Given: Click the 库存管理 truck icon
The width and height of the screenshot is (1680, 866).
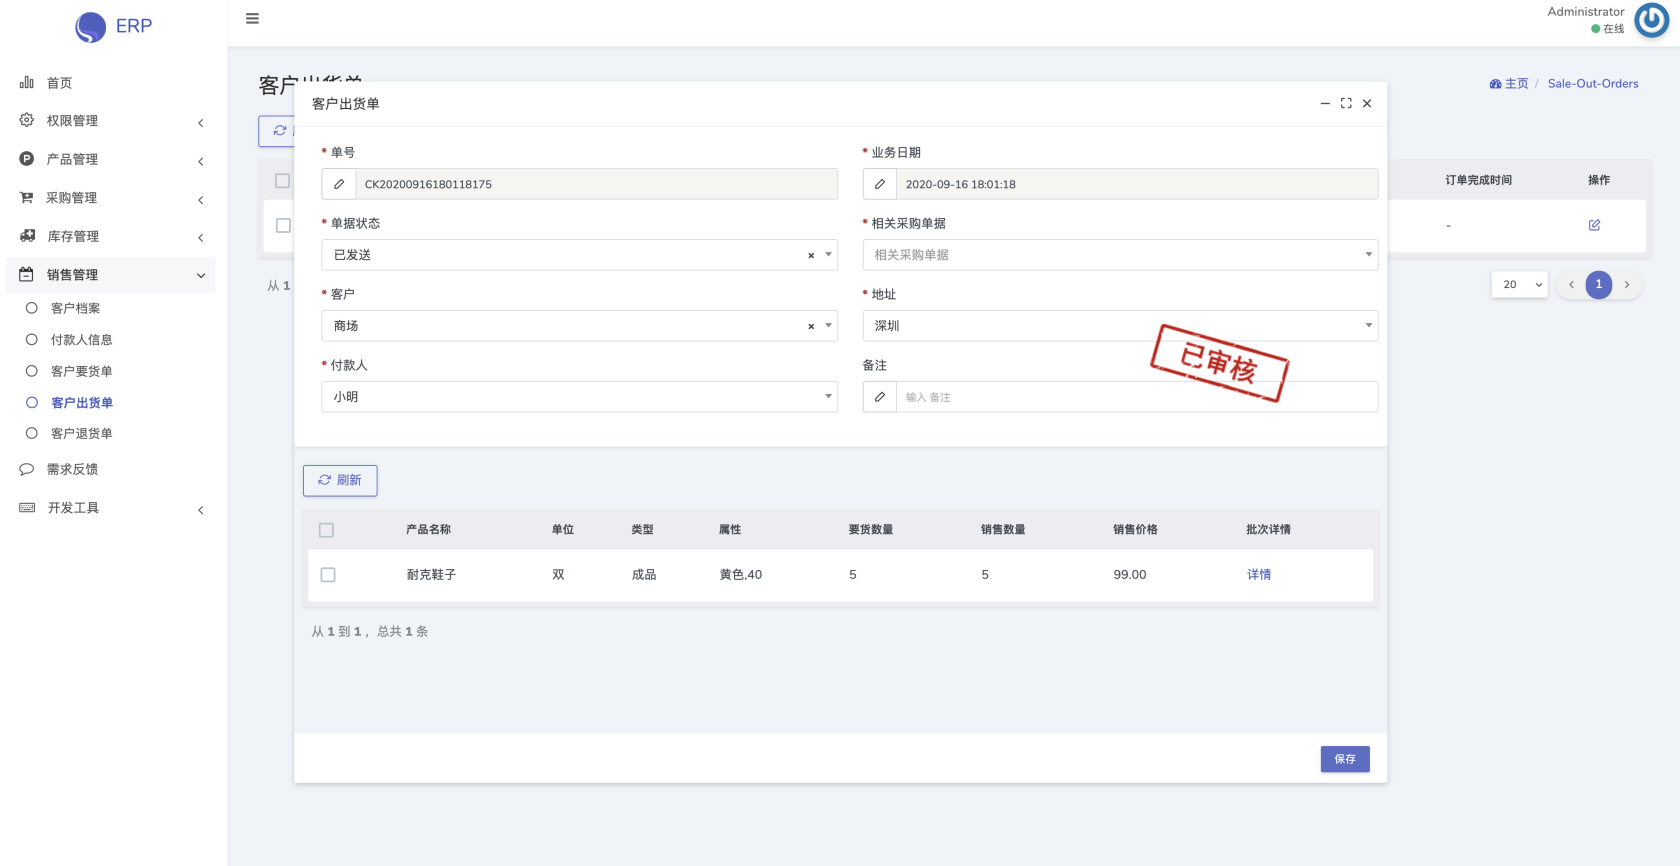Looking at the screenshot, I should point(27,236).
